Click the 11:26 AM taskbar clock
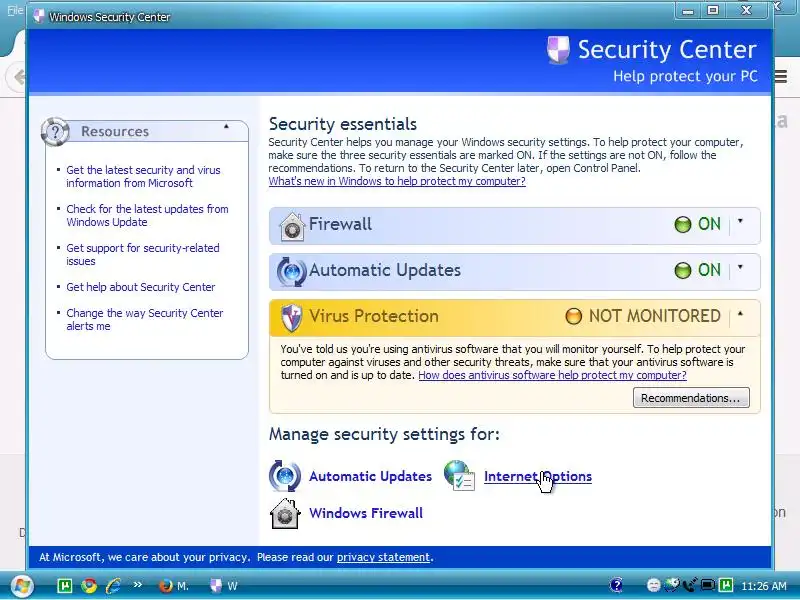This screenshot has height=600, width=800. 763,585
